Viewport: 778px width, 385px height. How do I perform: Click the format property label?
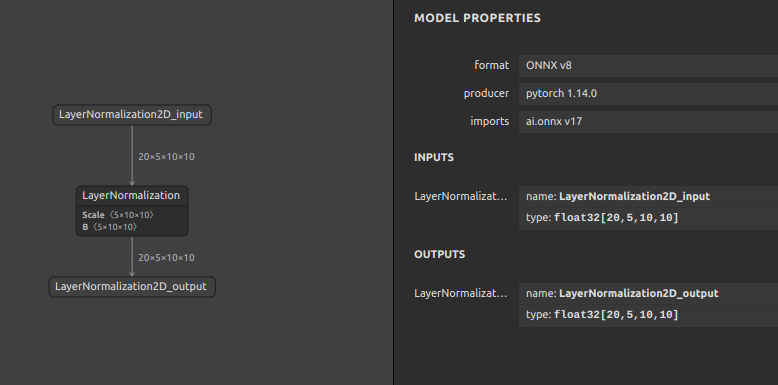pyautogui.click(x=492, y=65)
